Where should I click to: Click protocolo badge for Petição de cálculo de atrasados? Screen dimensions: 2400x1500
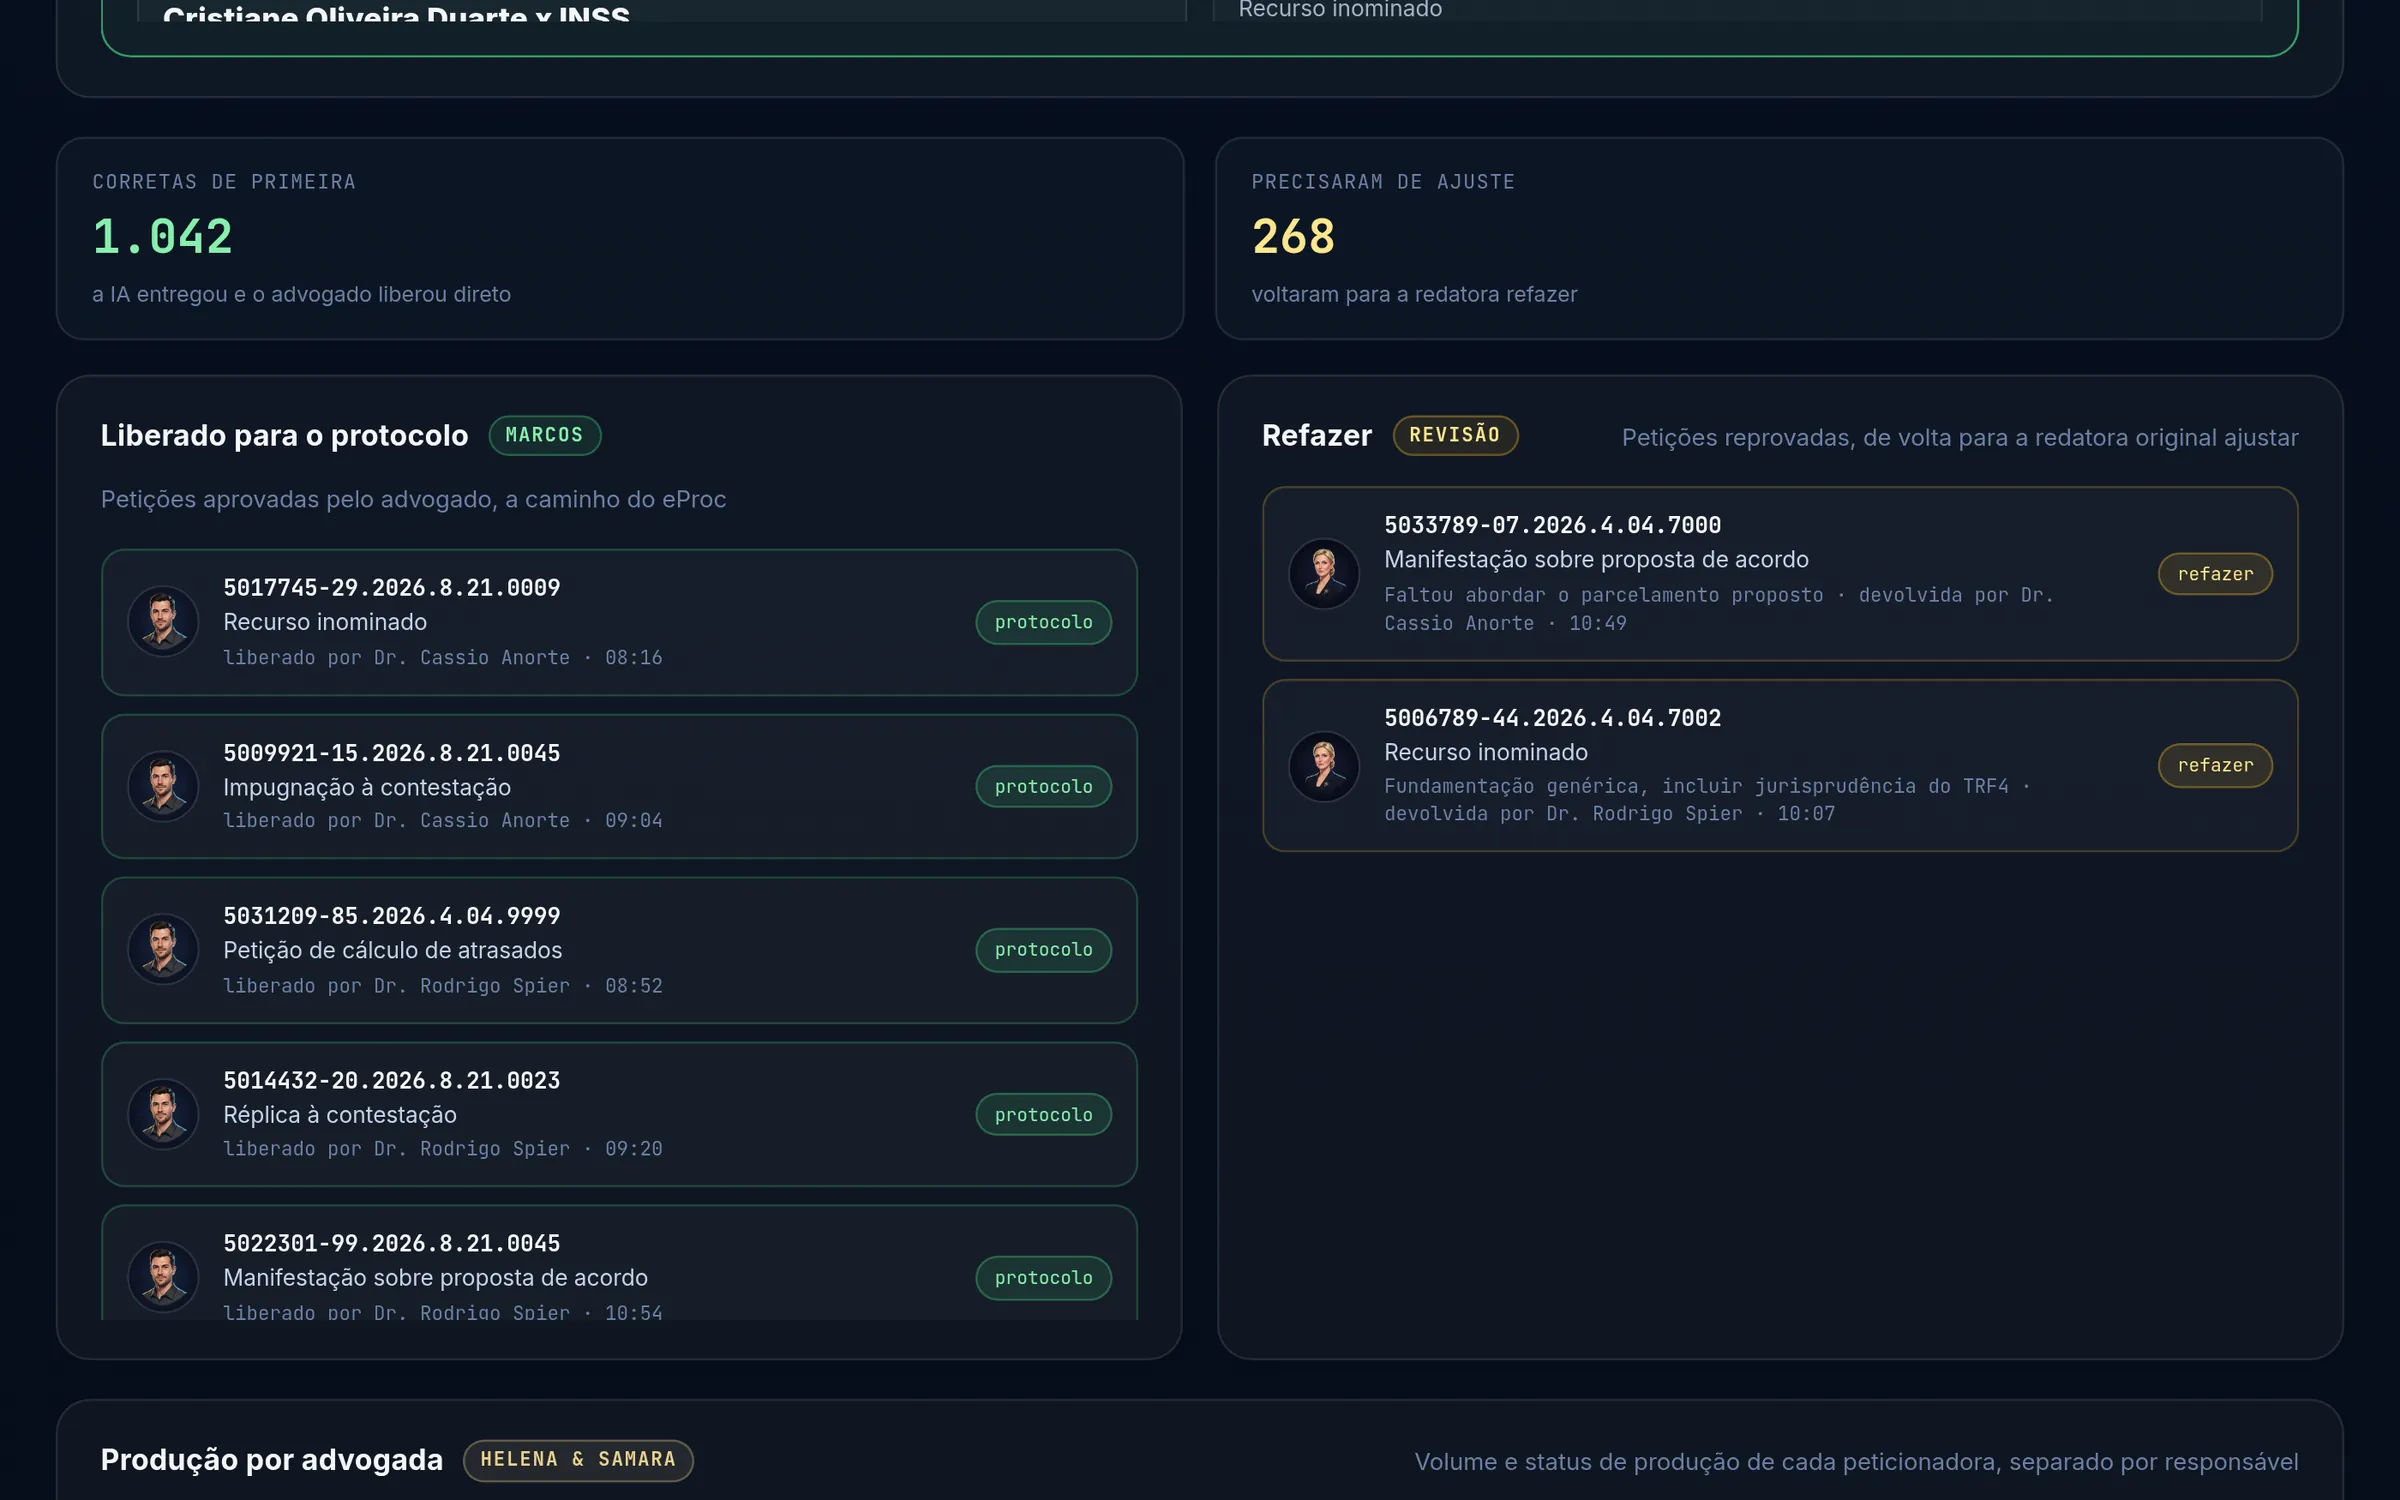click(x=1043, y=950)
